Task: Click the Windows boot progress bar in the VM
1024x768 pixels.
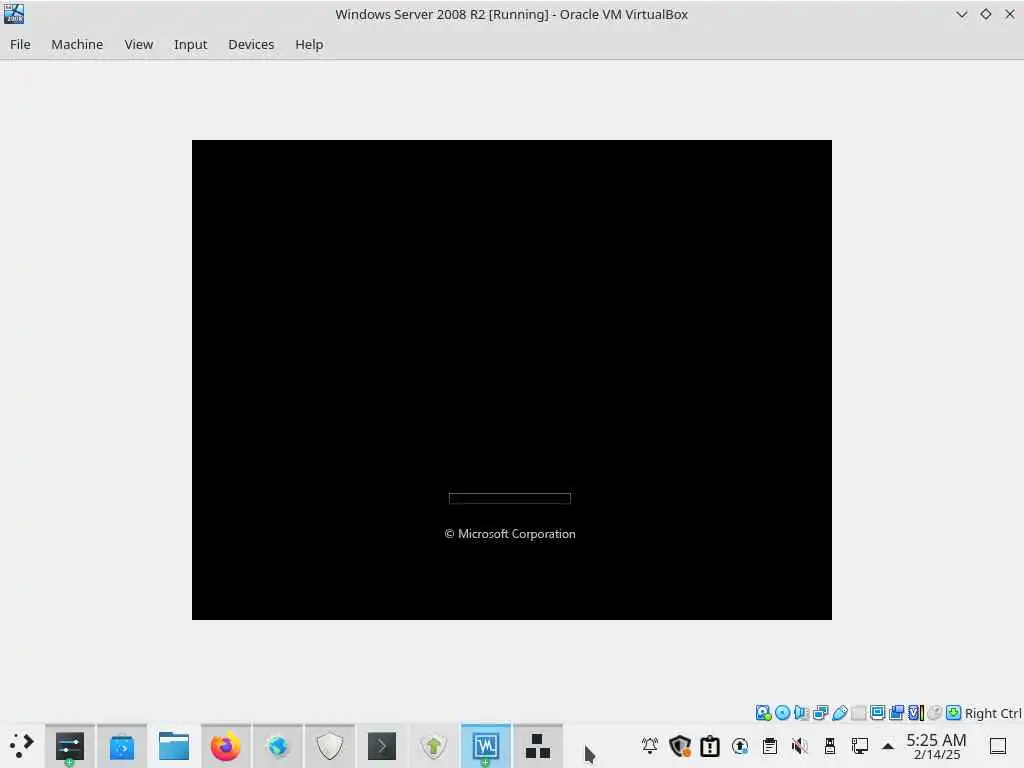Action: pos(509,498)
